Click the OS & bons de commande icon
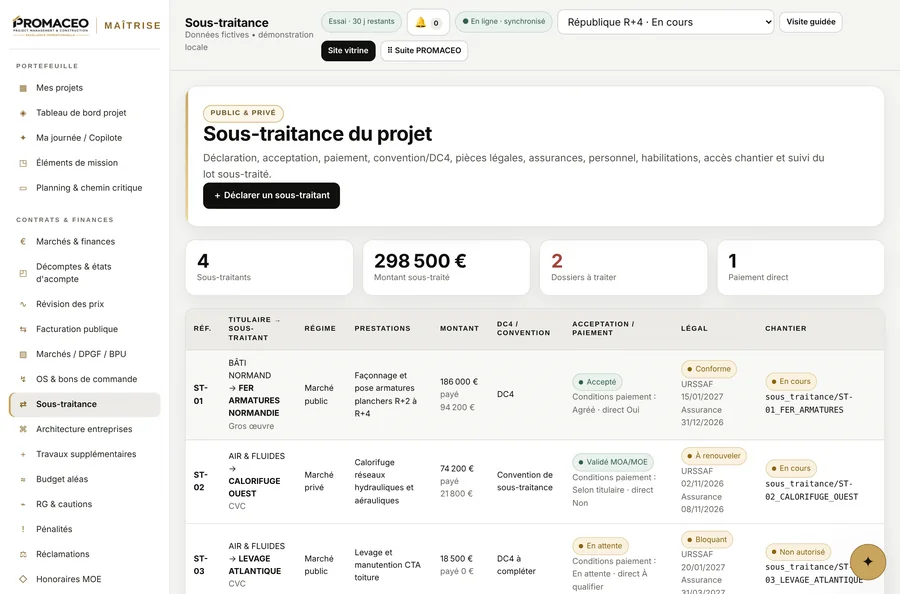The image size is (900, 594). [23, 379]
